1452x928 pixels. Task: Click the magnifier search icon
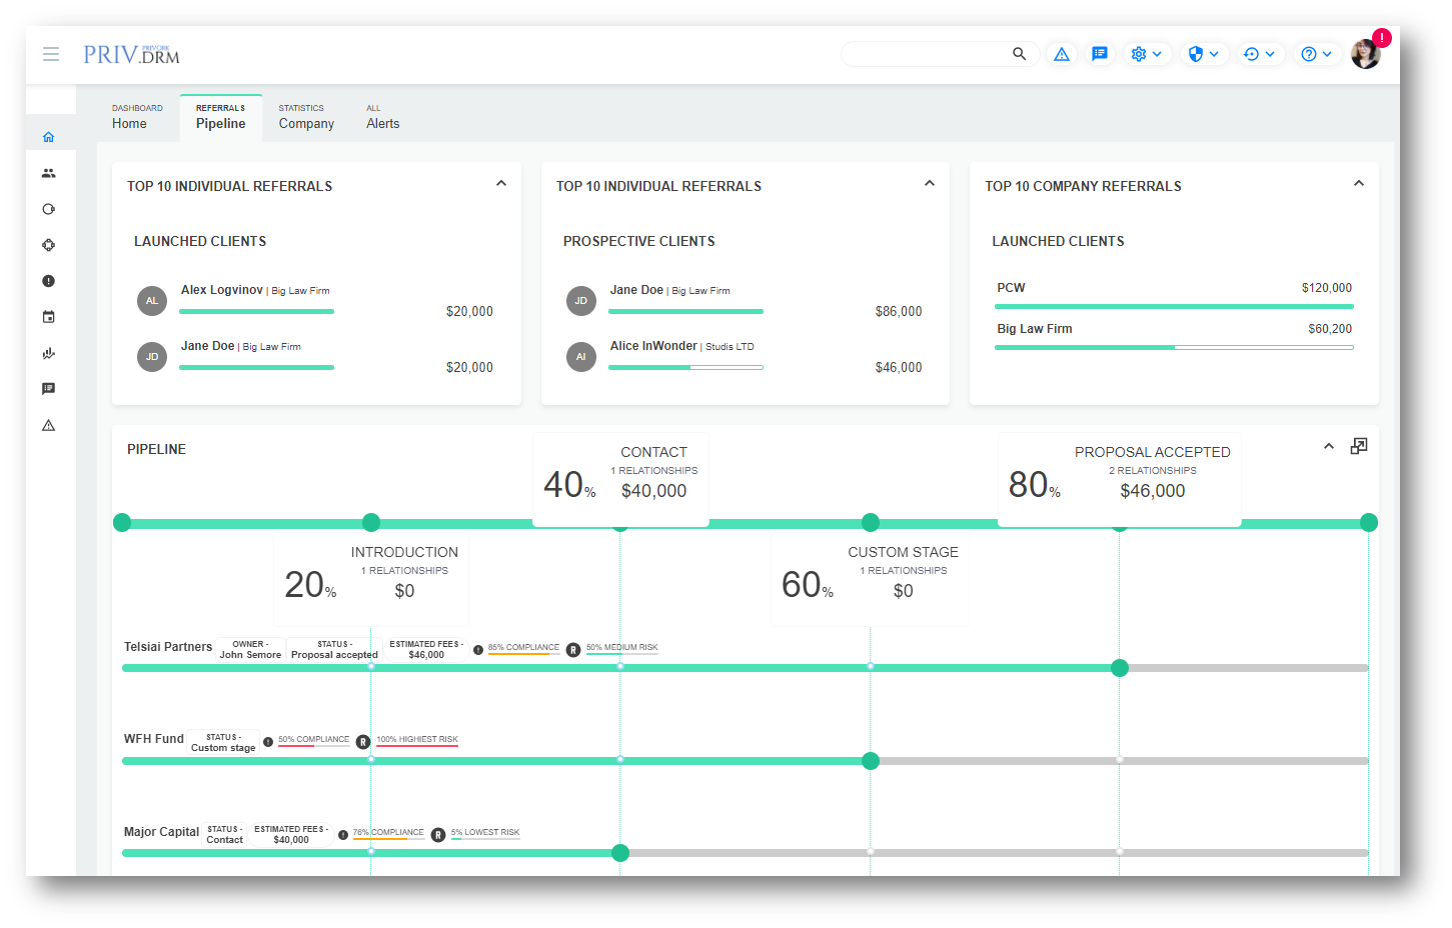pos(1019,54)
